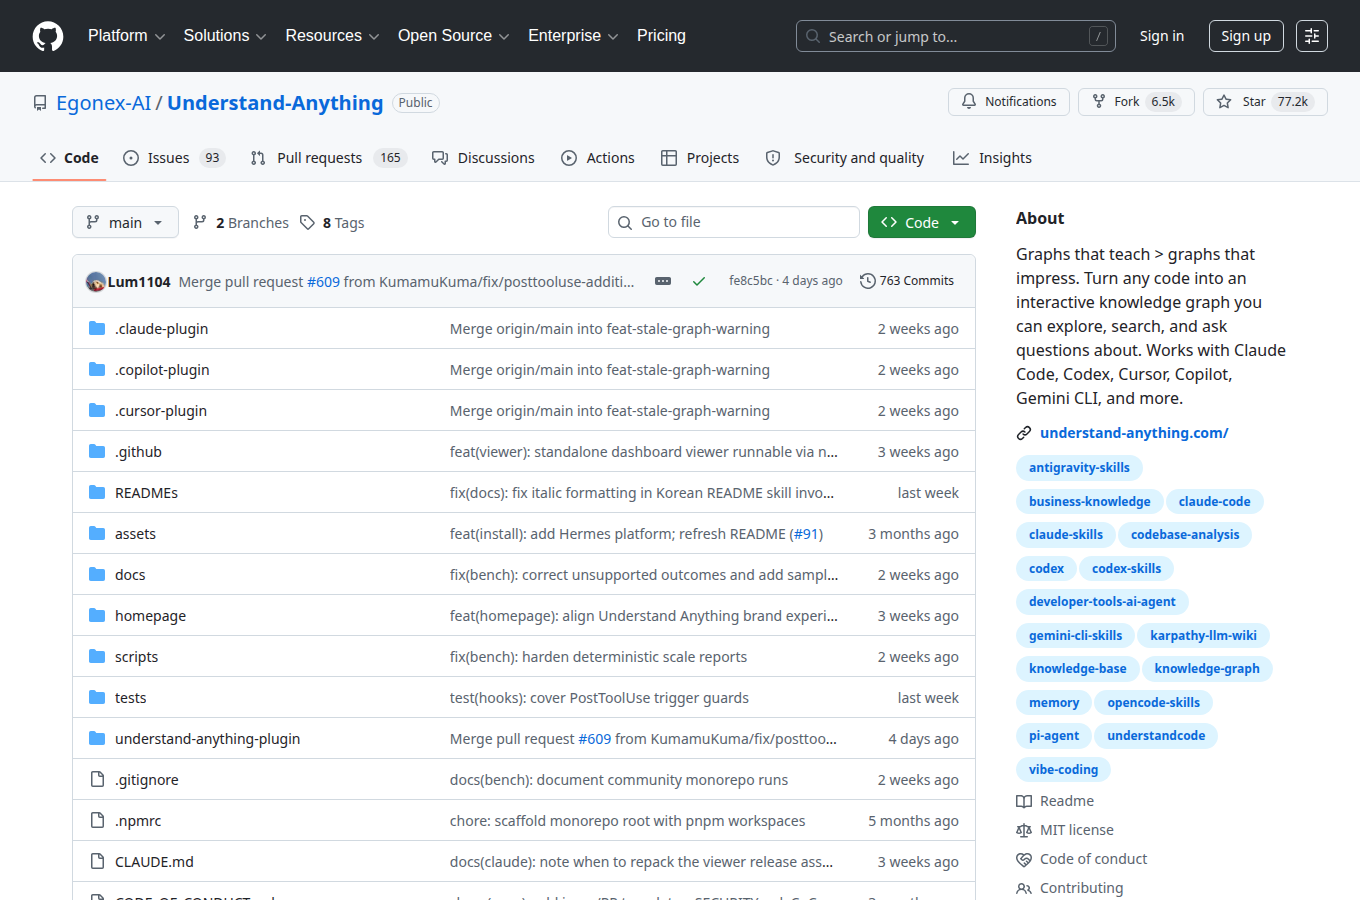Image resolution: width=1360 pixels, height=900 pixels.
Task: Click the history clock icon near 763 Commits
Action: [x=868, y=281]
